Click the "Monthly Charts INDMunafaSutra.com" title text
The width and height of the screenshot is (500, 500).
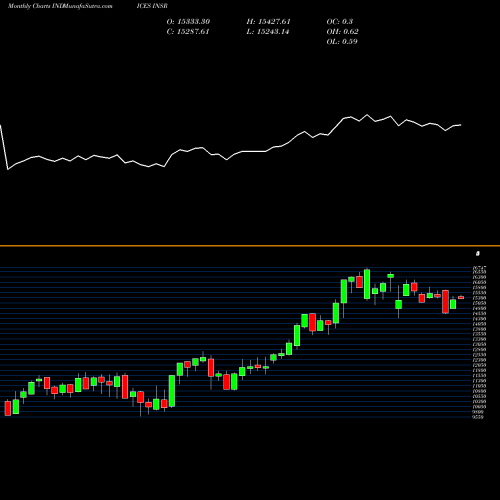pyautogui.click(x=60, y=6)
